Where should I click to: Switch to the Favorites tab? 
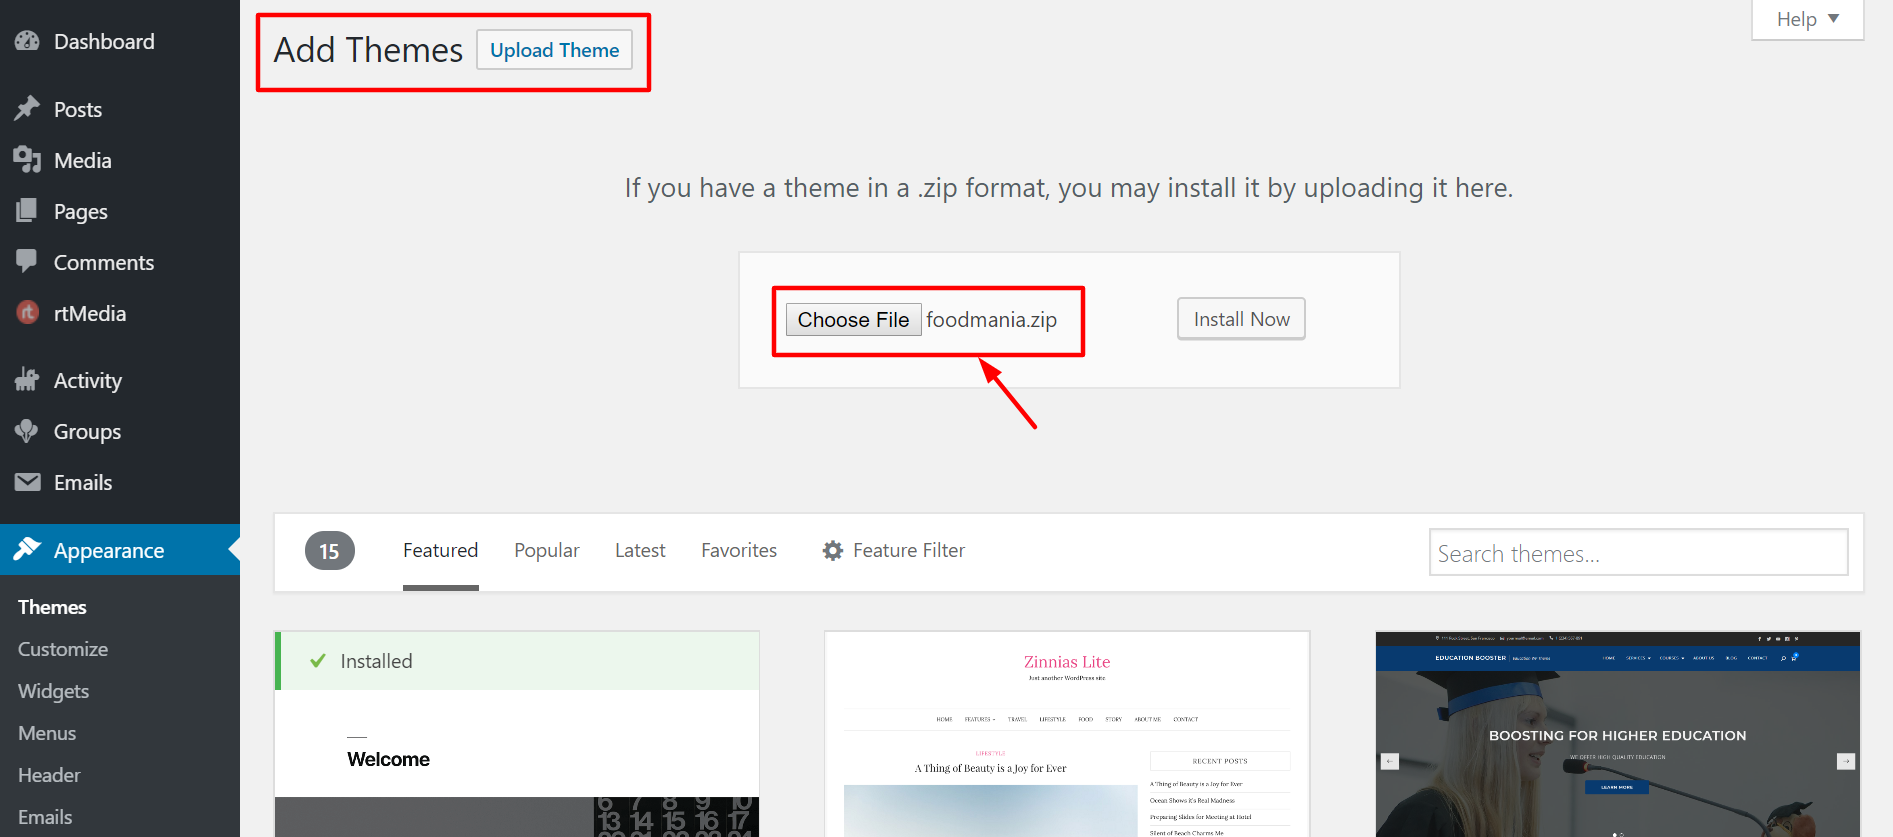pos(739,550)
